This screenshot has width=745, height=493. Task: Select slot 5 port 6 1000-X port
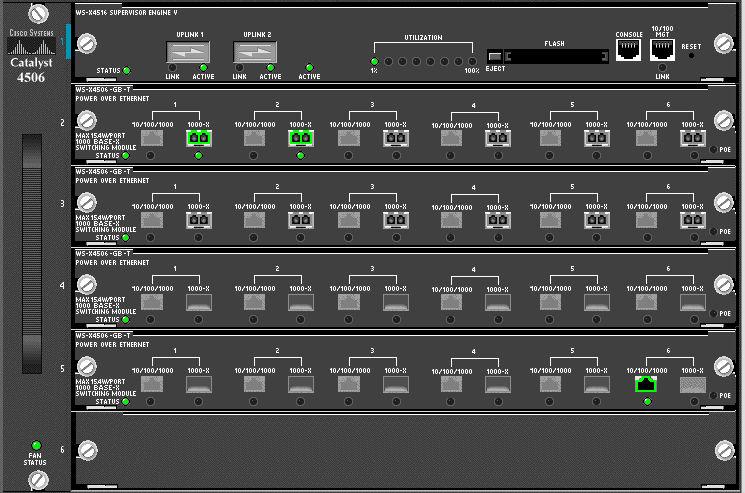click(x=693, y=385)
